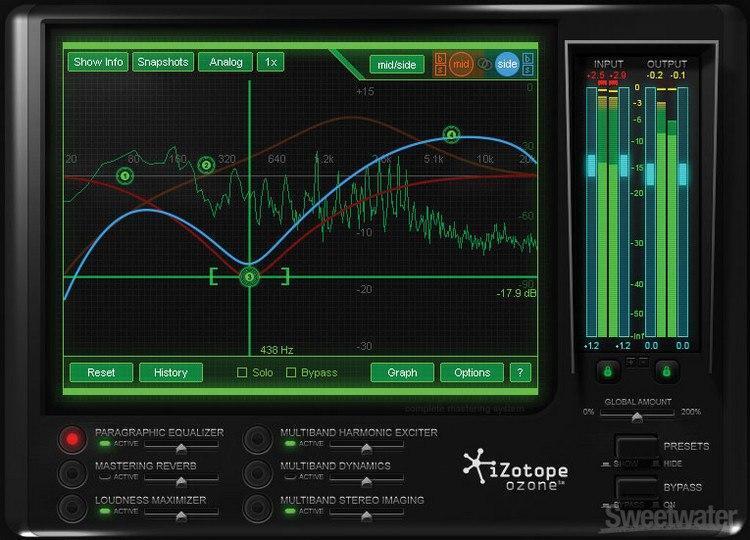
Task: Enable the Bypass checkbox below the EQ graph
Action: 291,372
